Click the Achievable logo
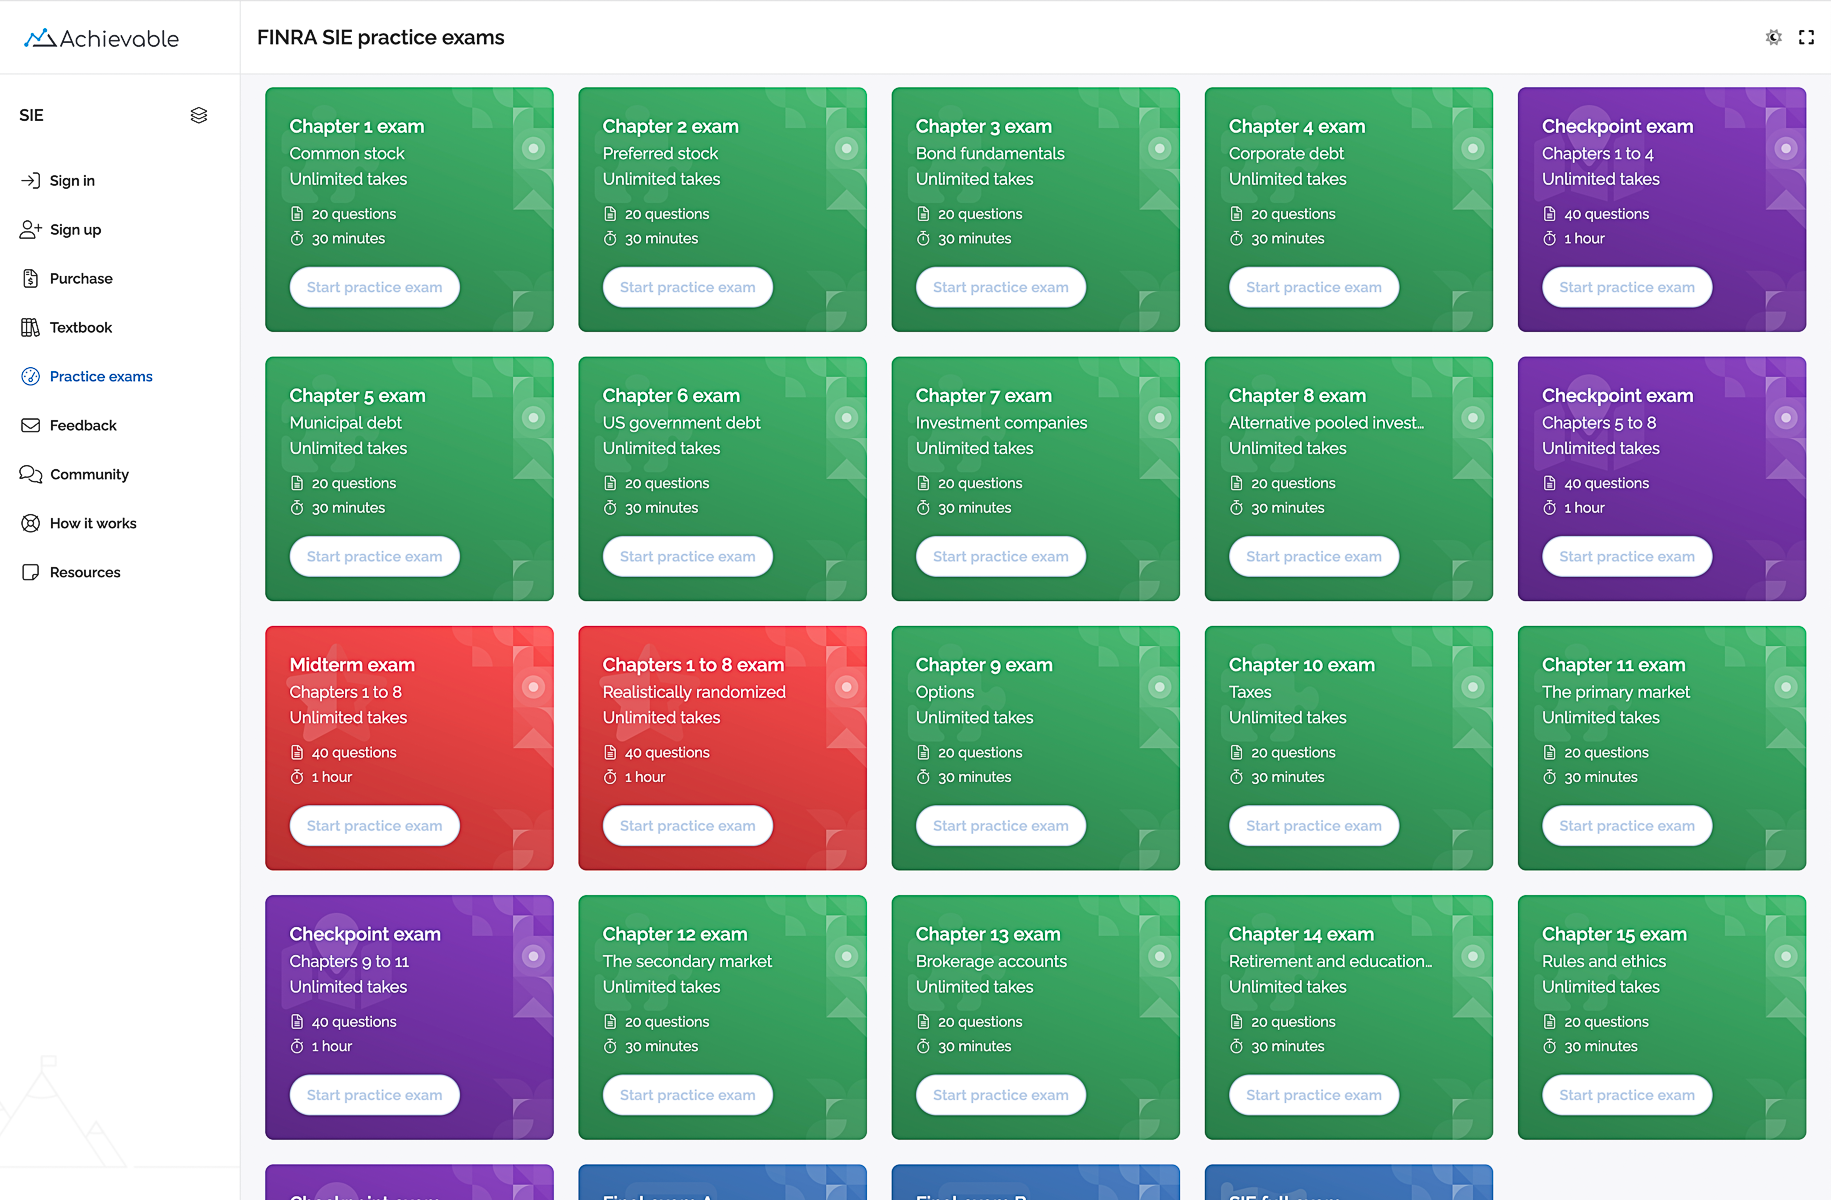Screen dimensions: 1831x1200 pyautogui.click(x=101, y=38)
